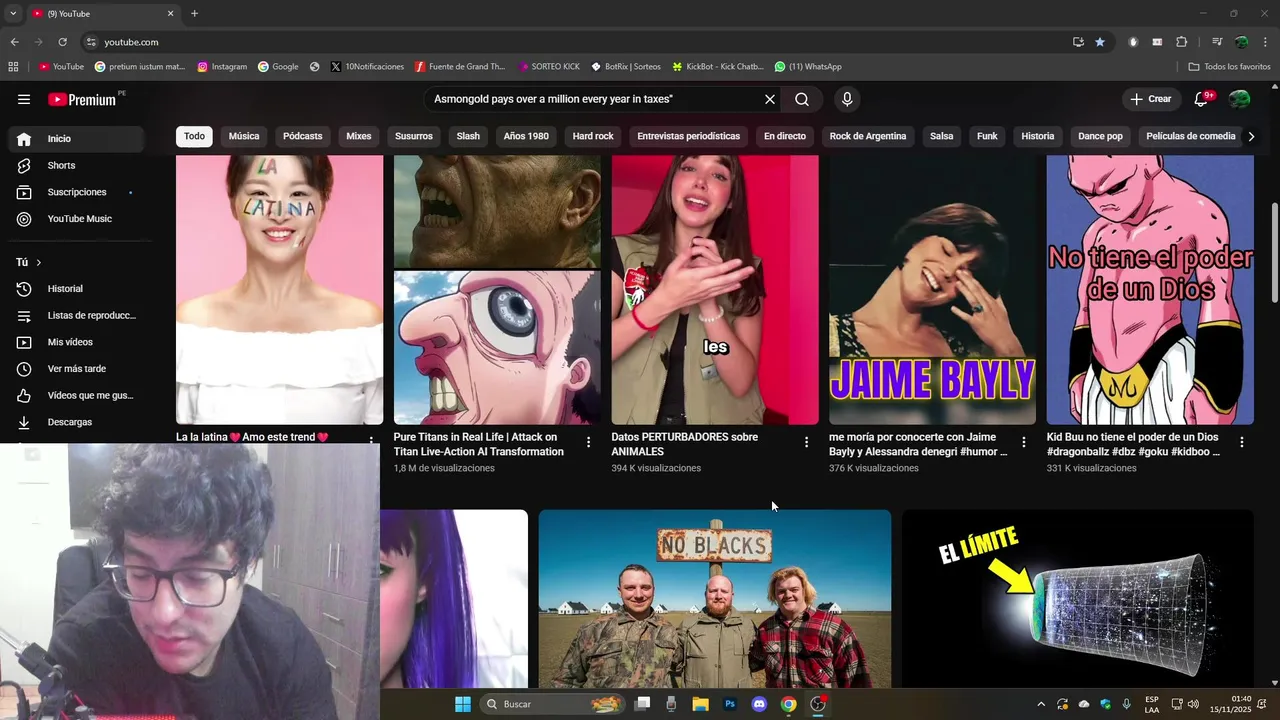Viewport: 1280px width, 720px height.
Task: Open a new Chrome tab
Action: (194, 13)
